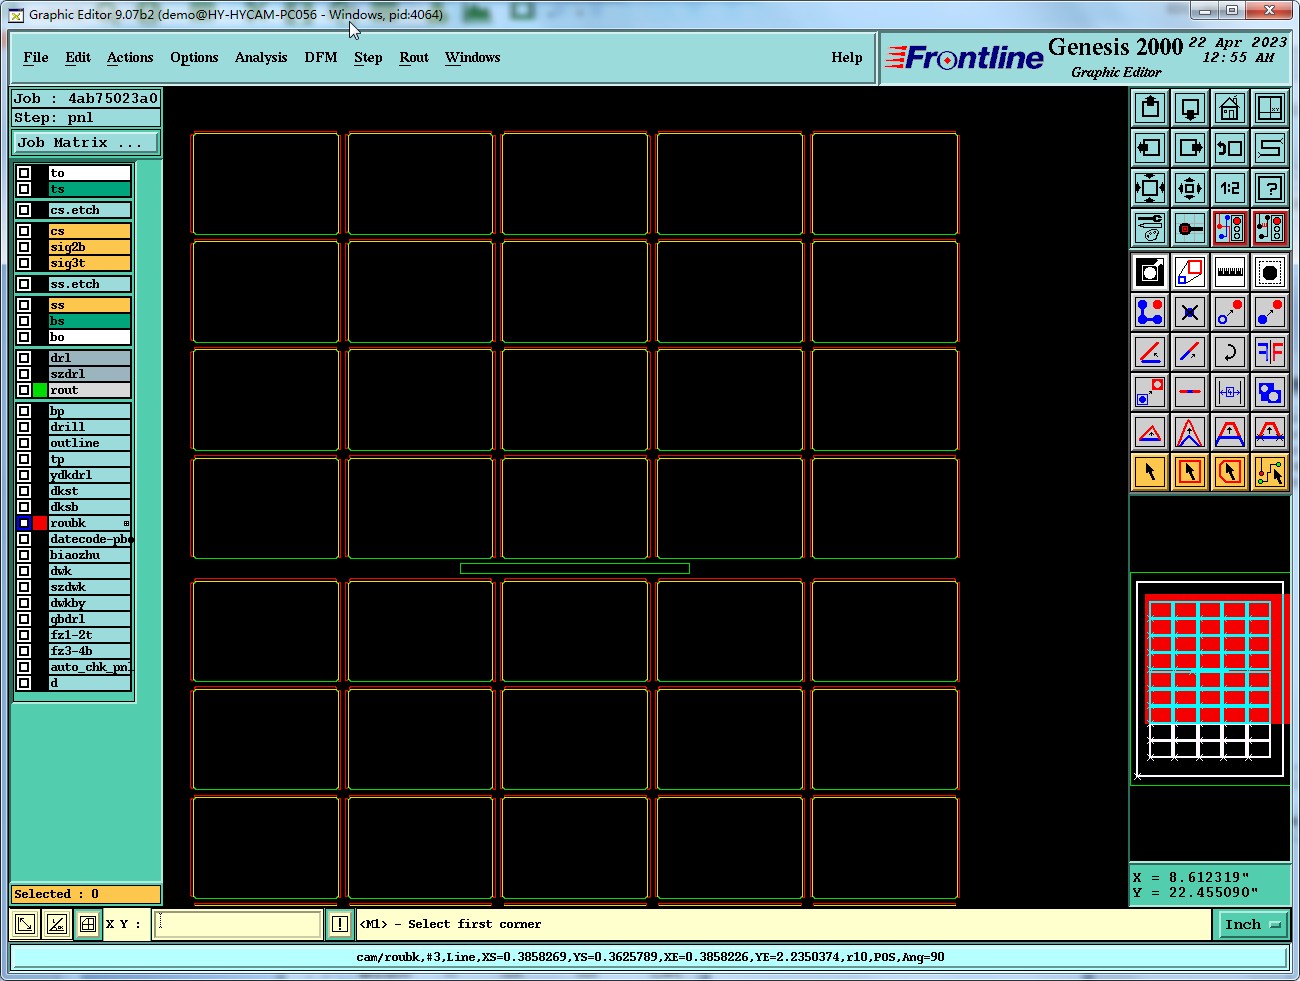
Task: Click the 1:2 scale icon
Action: (x=1230, y=188)
